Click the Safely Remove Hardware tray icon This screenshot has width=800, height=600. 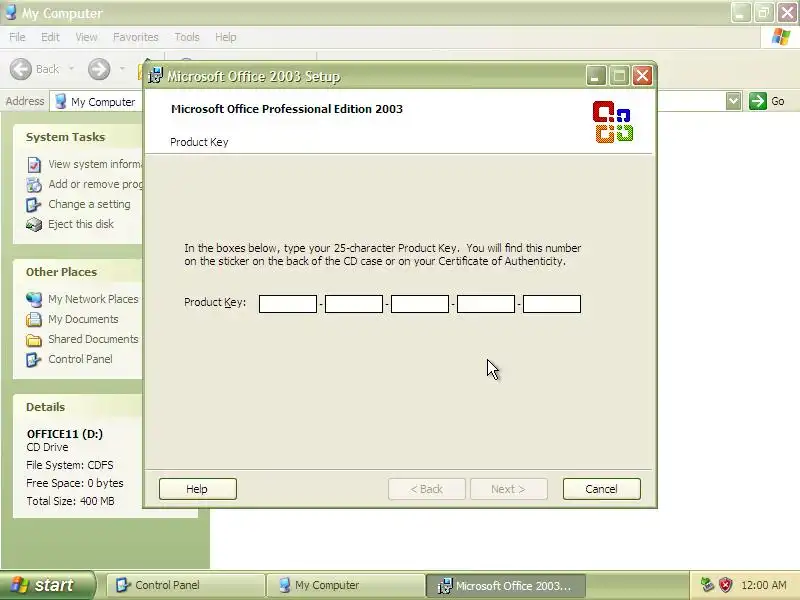707,585
